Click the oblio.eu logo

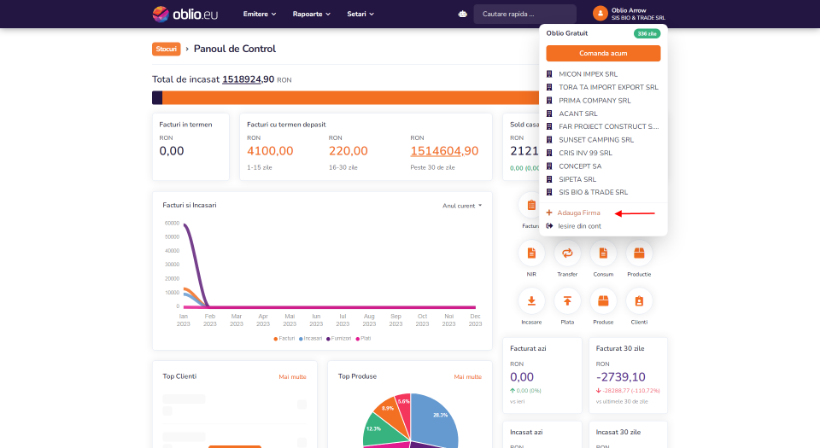pyautogui.click(x=185, y=14)
